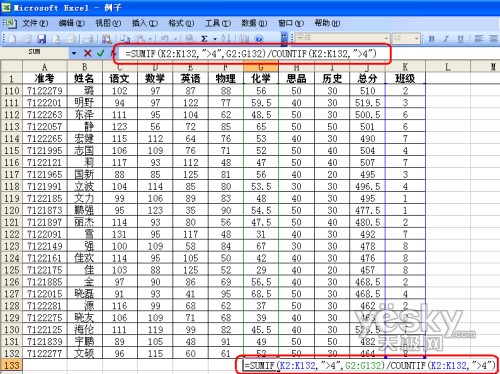500x374 pixels.
Task: Open the 插入 (Insert) menu
Action: [x=145, y=23]
